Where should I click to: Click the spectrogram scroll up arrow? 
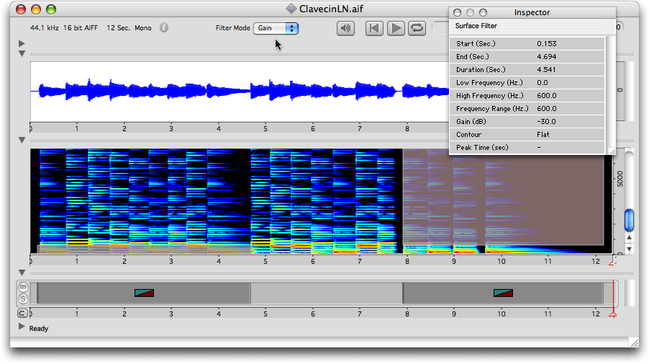pos(629,238)
